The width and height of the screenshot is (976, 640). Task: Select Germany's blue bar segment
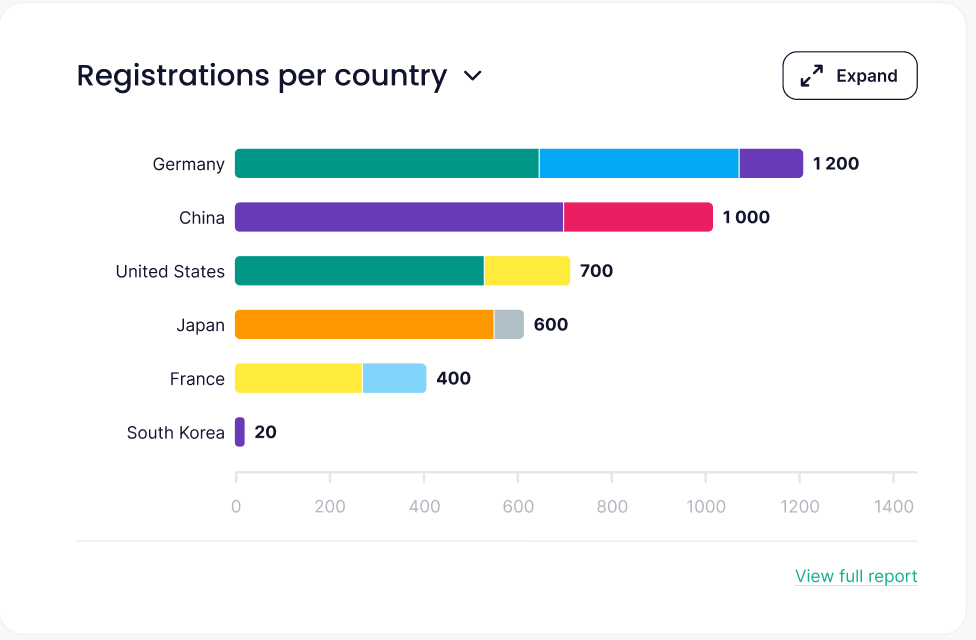(x=639, y=164)
